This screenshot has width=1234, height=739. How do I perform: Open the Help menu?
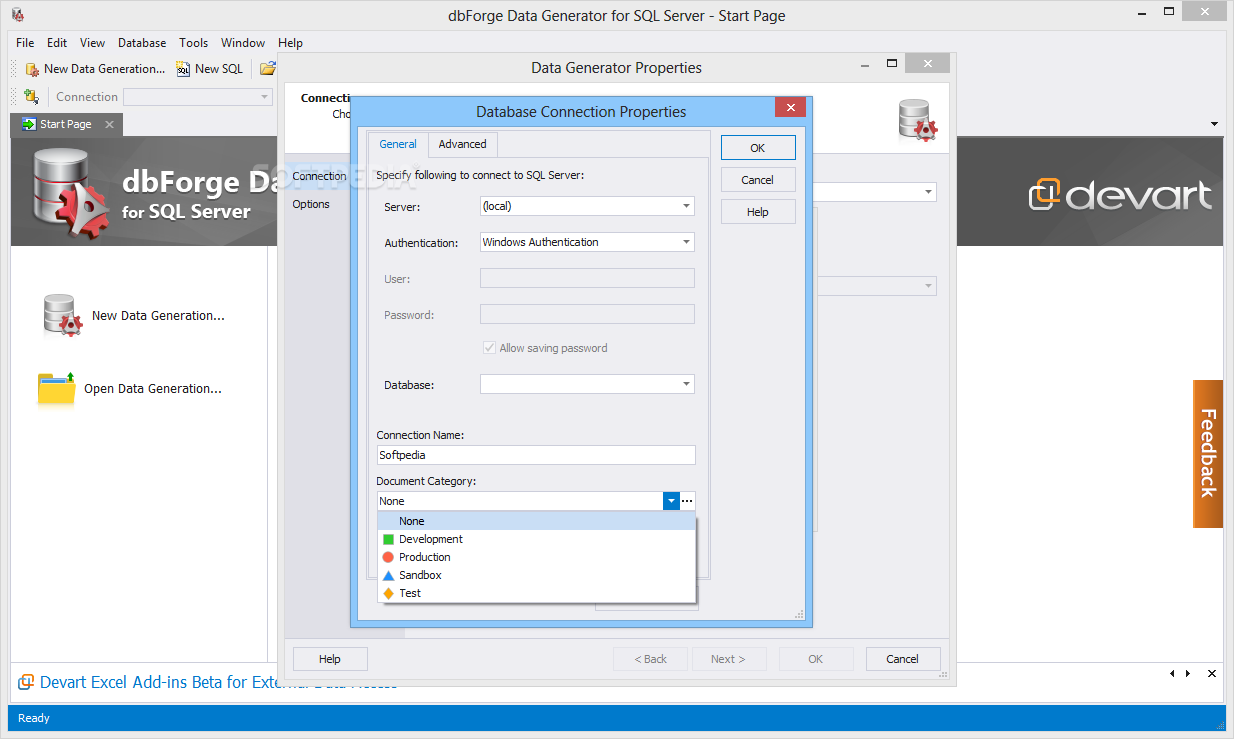(290, 43)
